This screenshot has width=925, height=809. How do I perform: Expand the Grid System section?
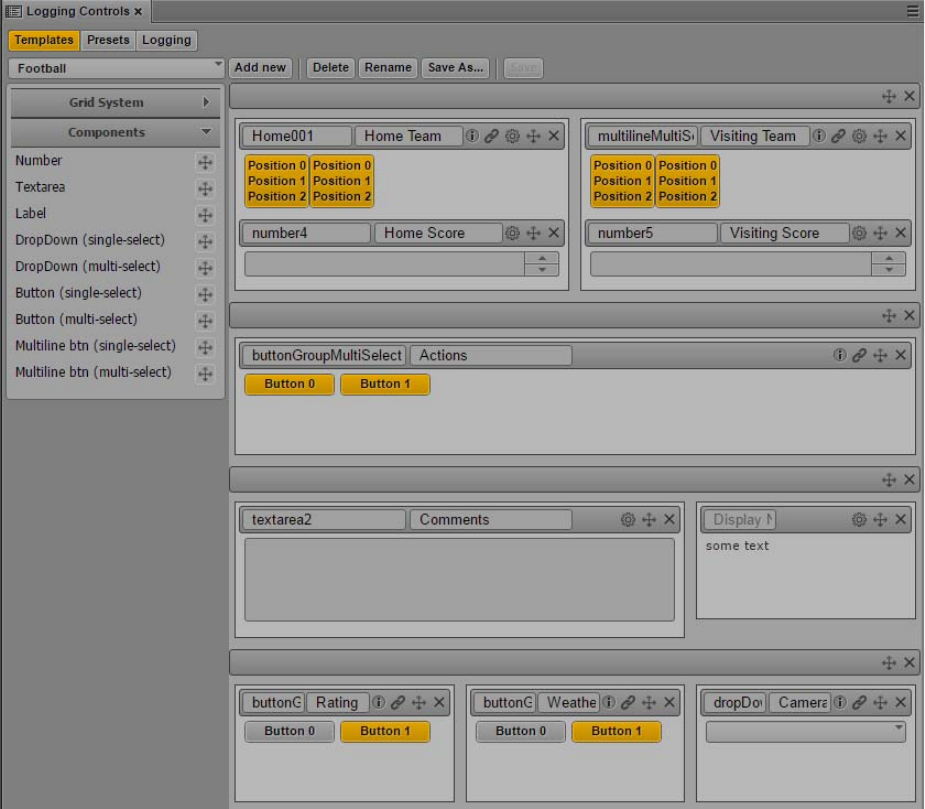click(116, 103)
